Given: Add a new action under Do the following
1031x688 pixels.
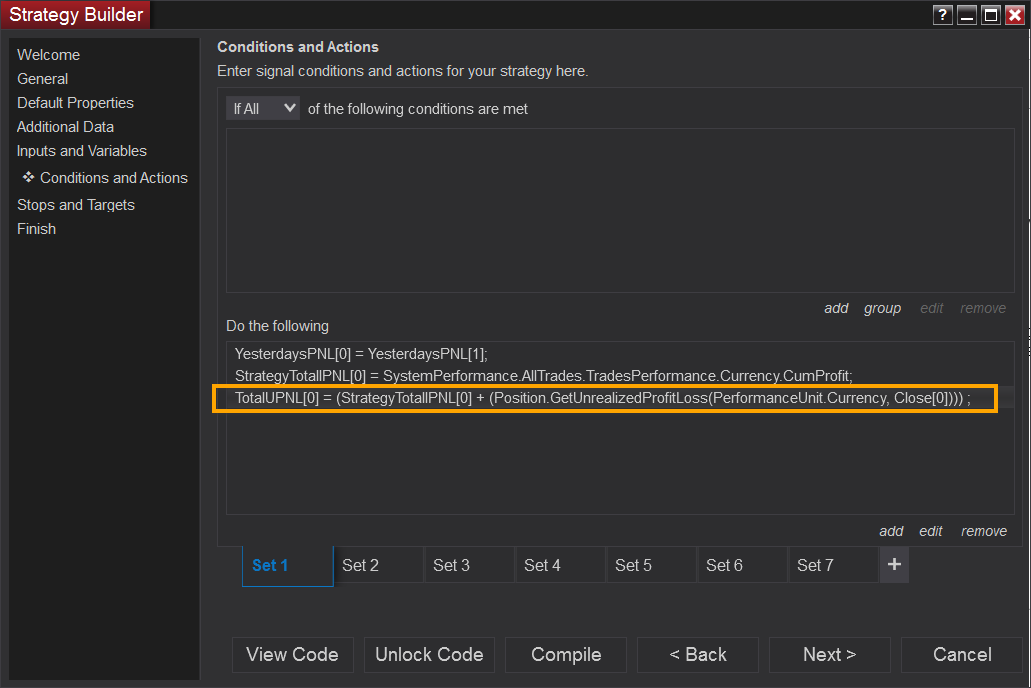Looking at the screenshot, I should click(891, 531).
